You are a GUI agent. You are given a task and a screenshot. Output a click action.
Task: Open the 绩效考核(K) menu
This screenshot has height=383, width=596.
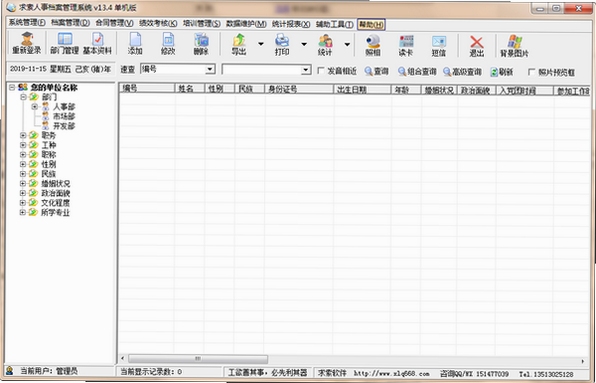(158, 24)
